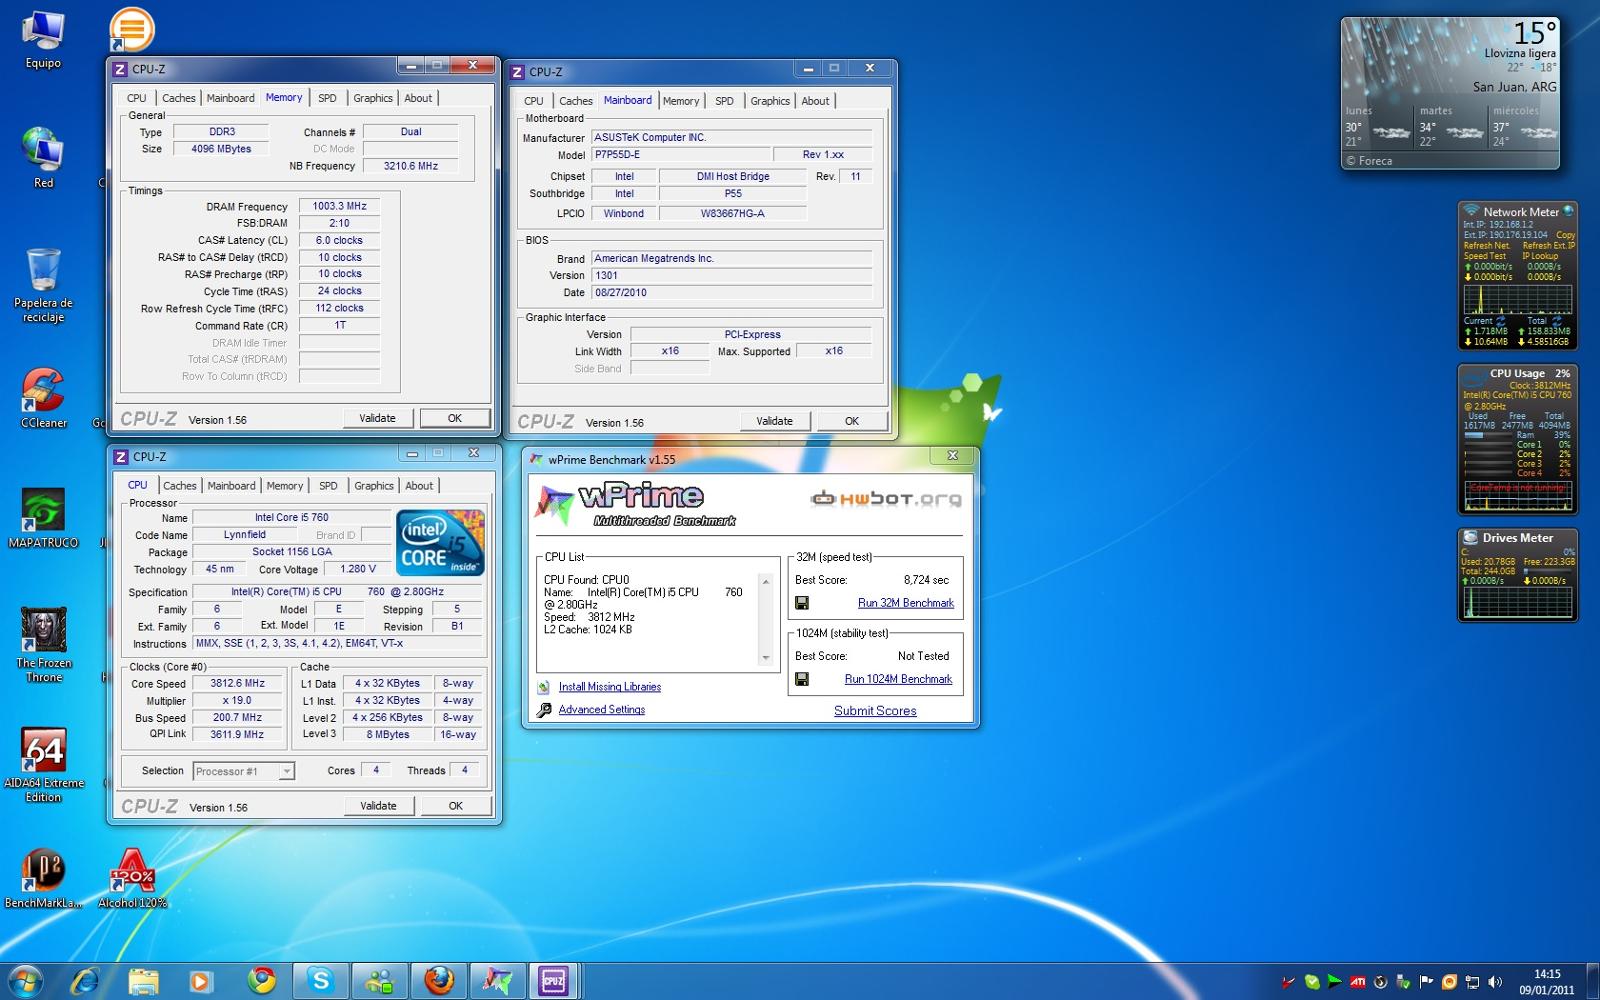Save the 32M speed test score icon
This screenshot has height=1000, width=1600.
801,603
